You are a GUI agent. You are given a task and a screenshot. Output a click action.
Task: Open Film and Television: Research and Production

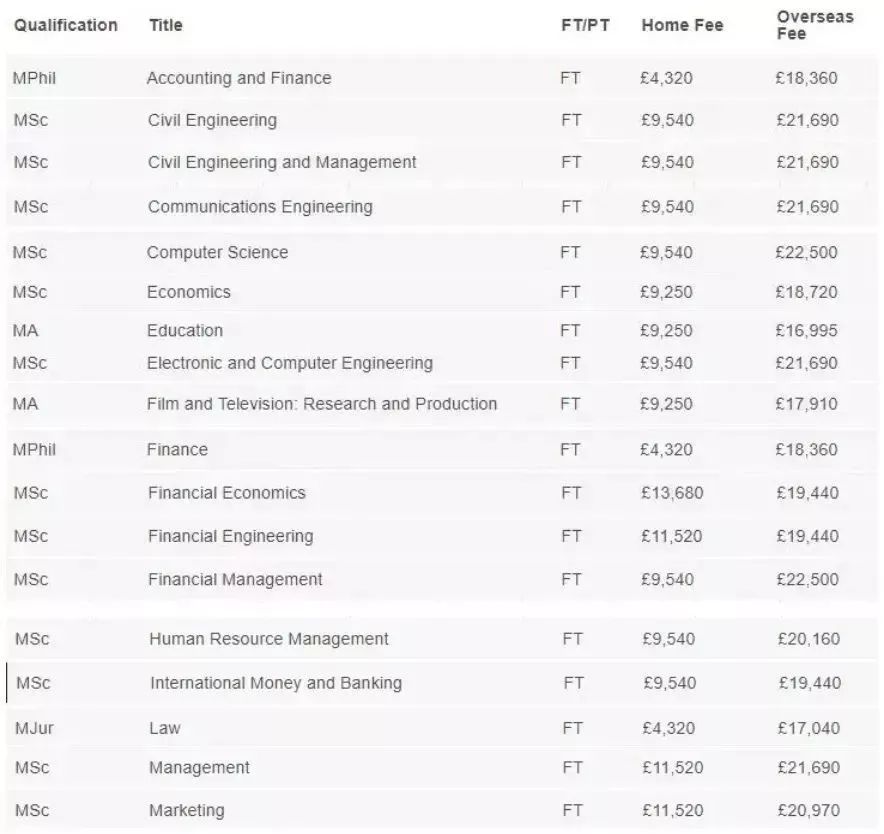click(322, 404)
